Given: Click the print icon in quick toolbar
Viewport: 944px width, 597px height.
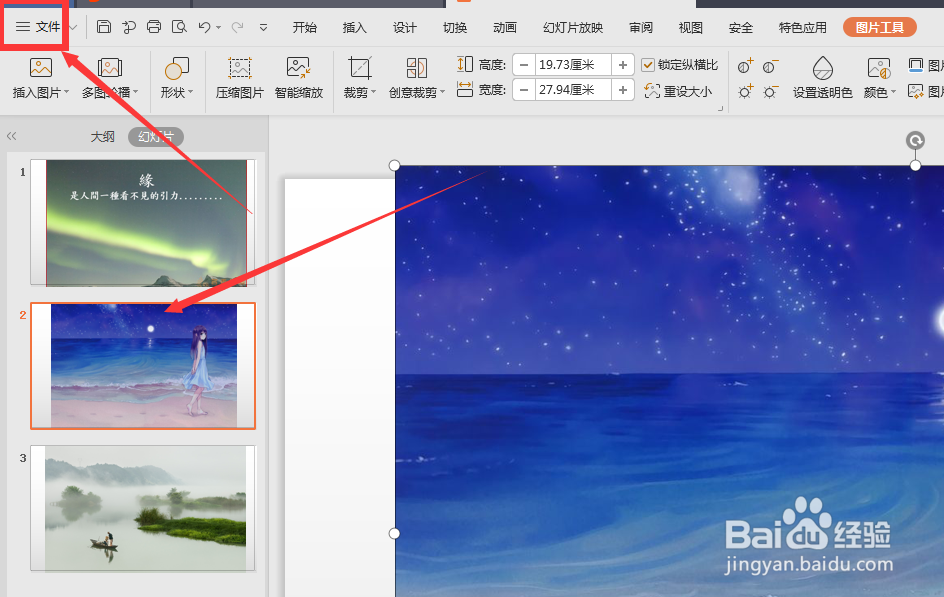Looking at the screenshot, I should tap(154, 26).
